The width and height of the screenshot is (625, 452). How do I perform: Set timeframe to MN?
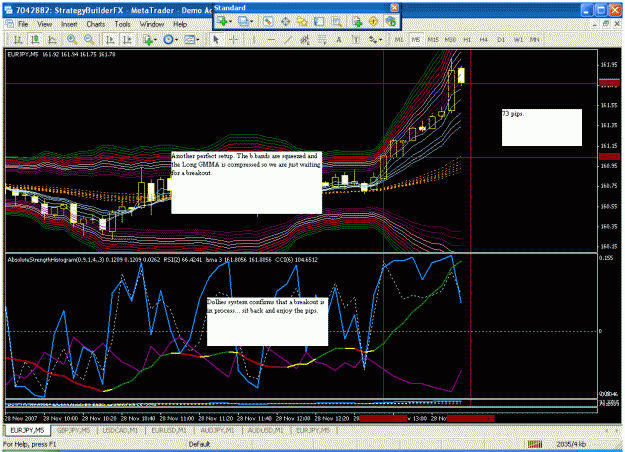pos(535,39)
